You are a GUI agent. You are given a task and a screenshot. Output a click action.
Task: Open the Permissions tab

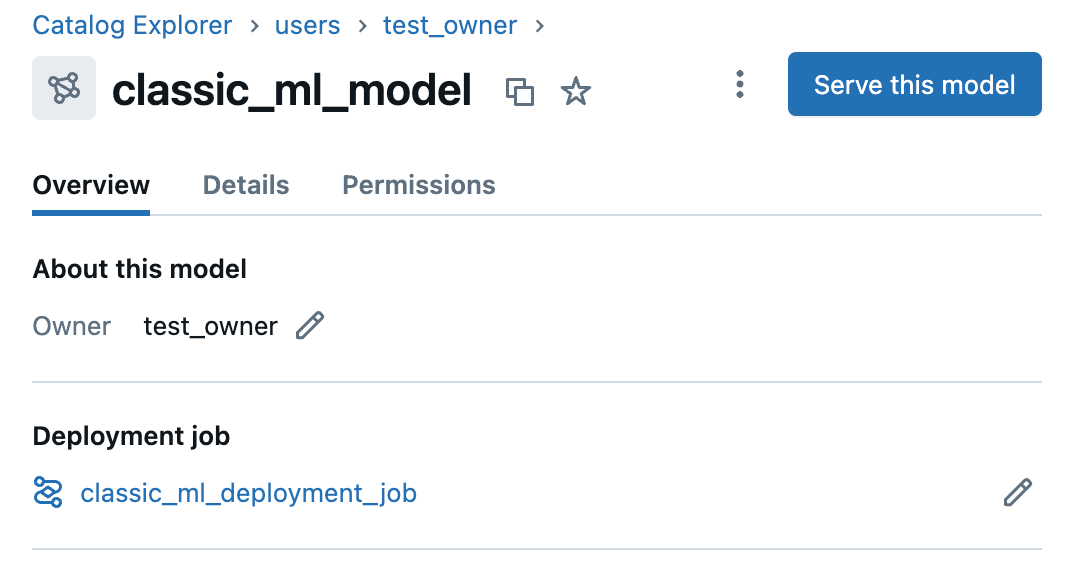(x=418, y=185)
